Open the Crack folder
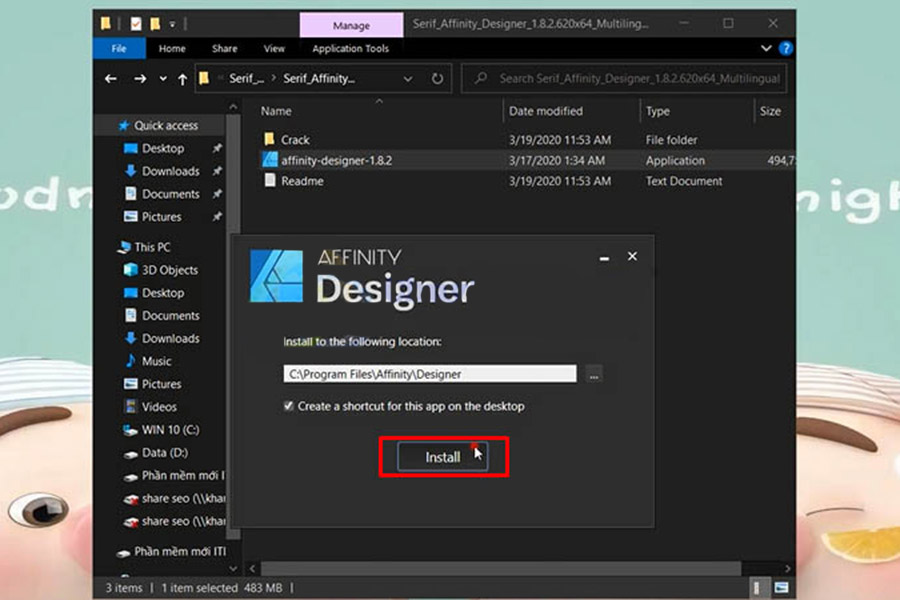The width and height of the screenshot is (900, 600). pos(295,140)
